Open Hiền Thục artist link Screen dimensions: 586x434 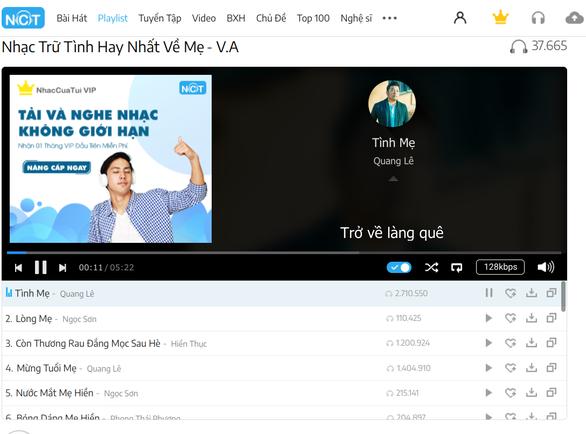[x=189, y=344]
